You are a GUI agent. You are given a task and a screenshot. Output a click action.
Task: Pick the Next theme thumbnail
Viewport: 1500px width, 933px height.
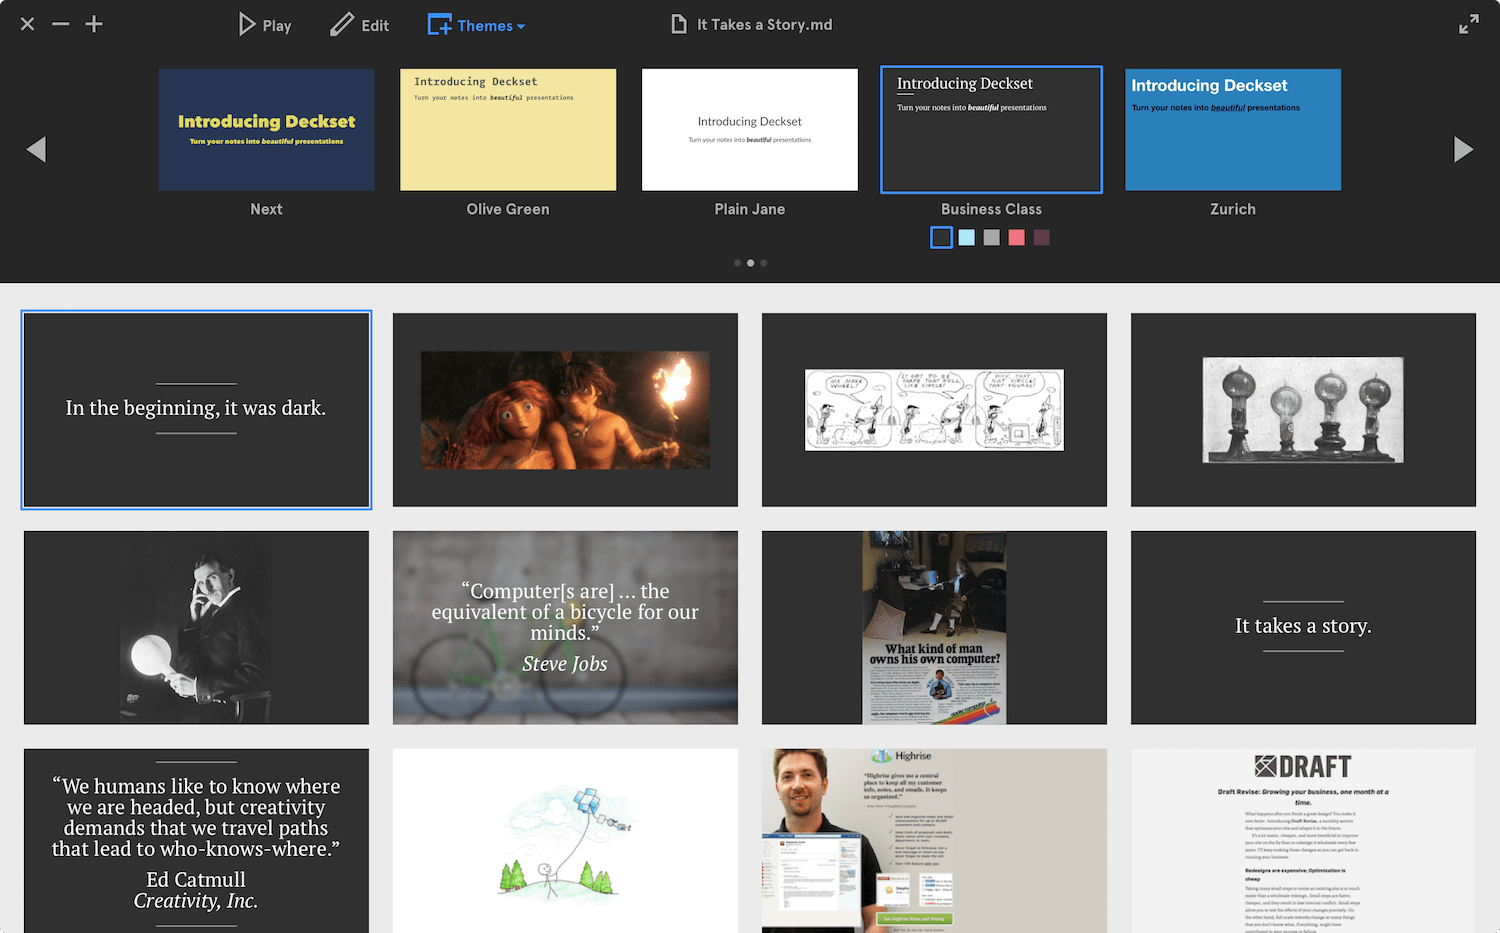coord(267,130)
